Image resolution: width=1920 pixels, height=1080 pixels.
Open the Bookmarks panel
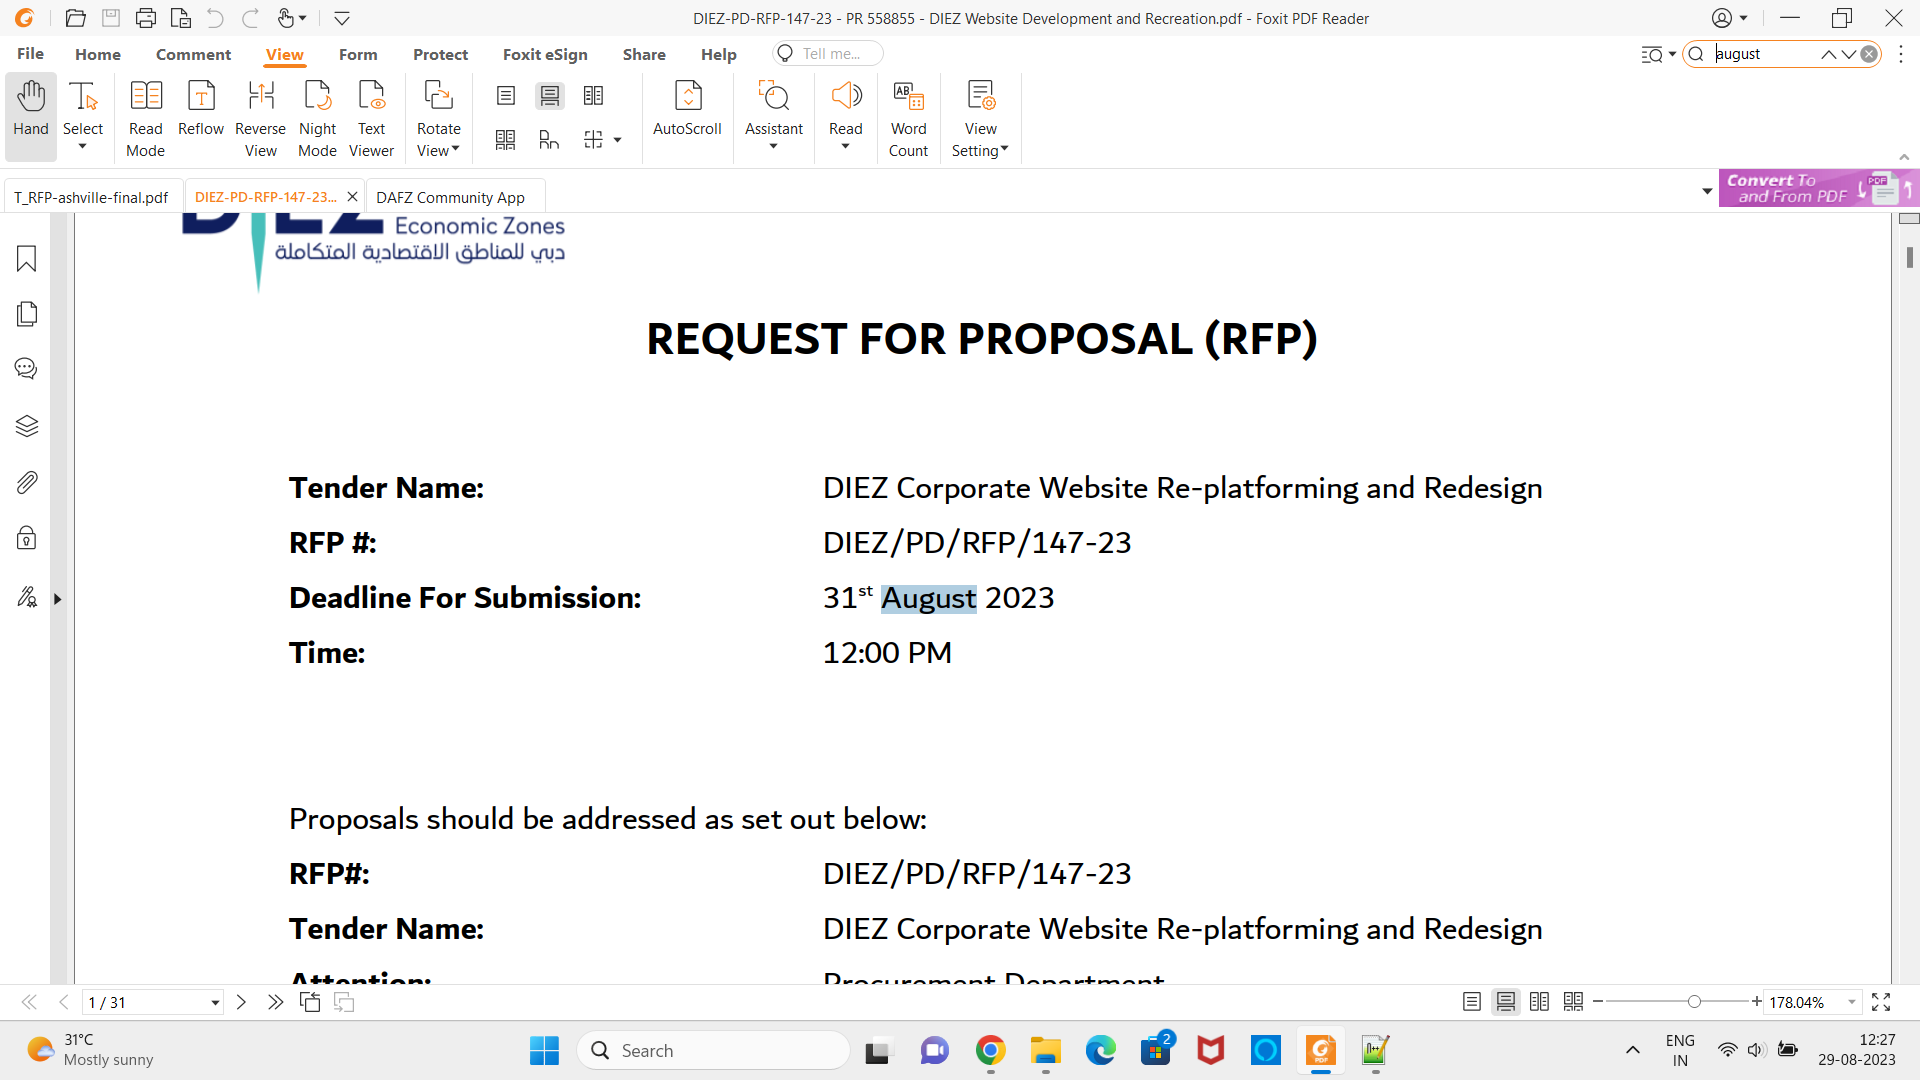pyautogui.click(x=27, y=259)
